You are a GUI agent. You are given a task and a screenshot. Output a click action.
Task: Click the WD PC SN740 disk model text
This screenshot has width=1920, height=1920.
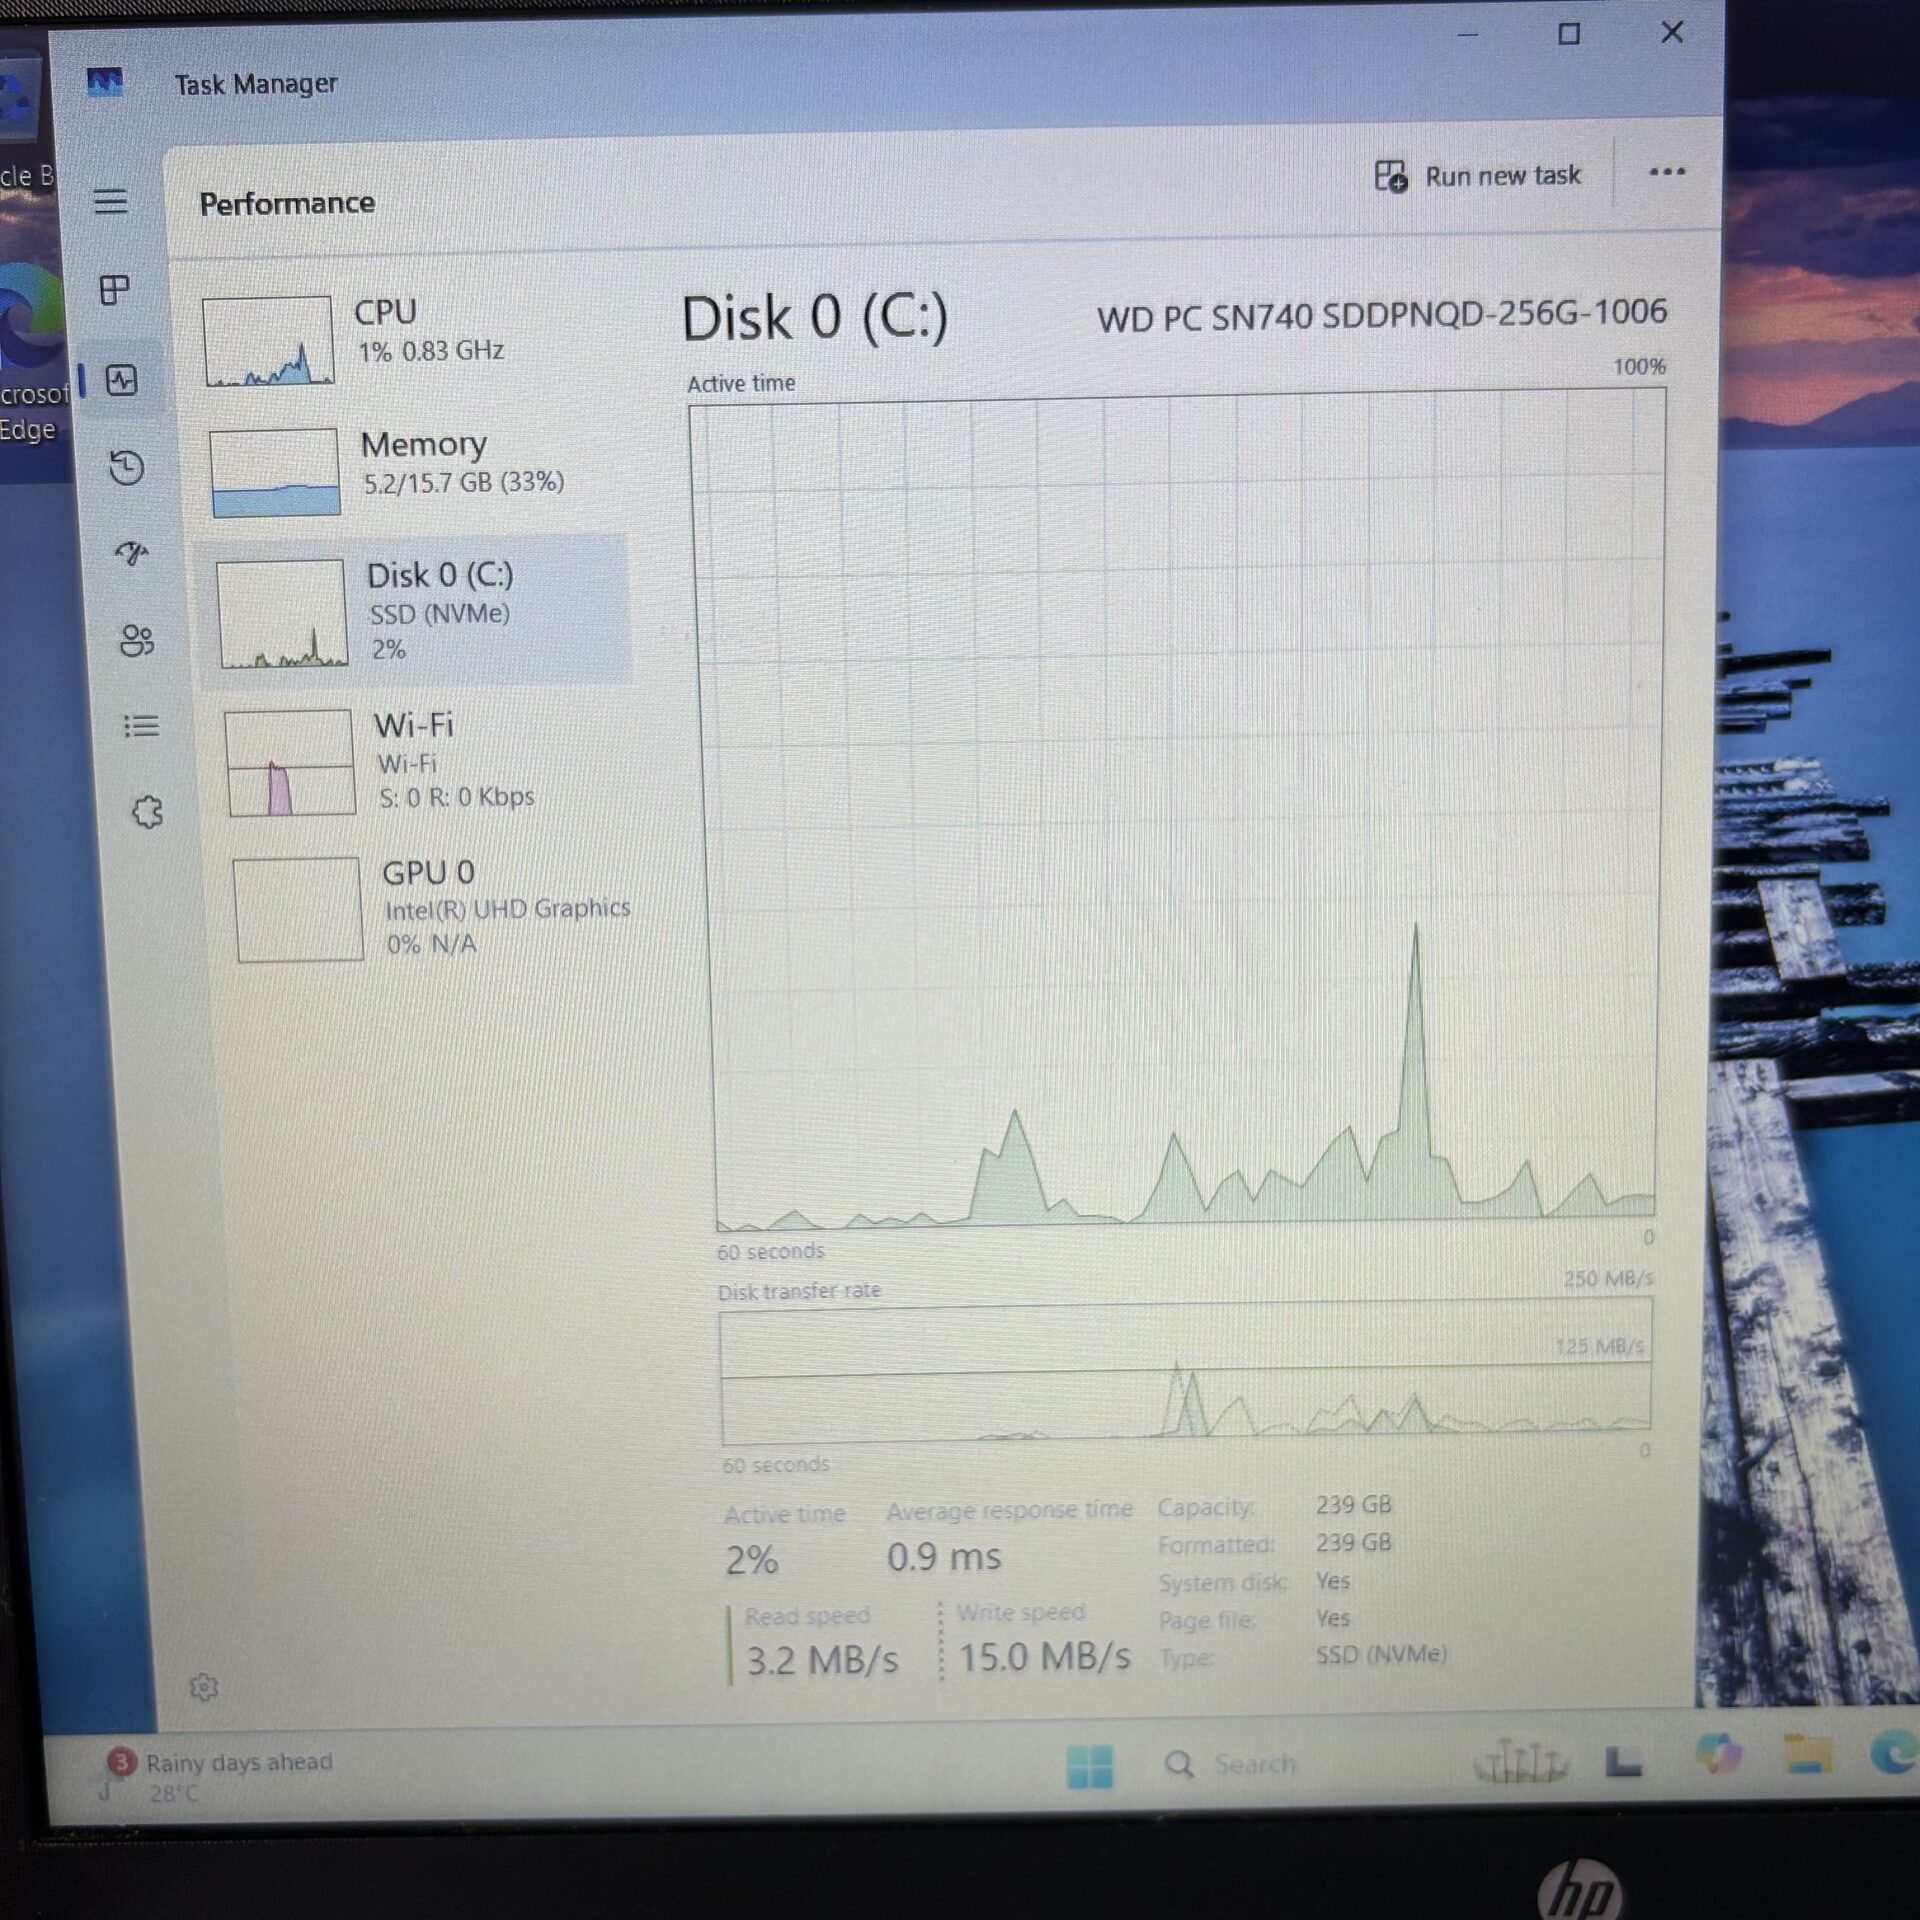1382,315
